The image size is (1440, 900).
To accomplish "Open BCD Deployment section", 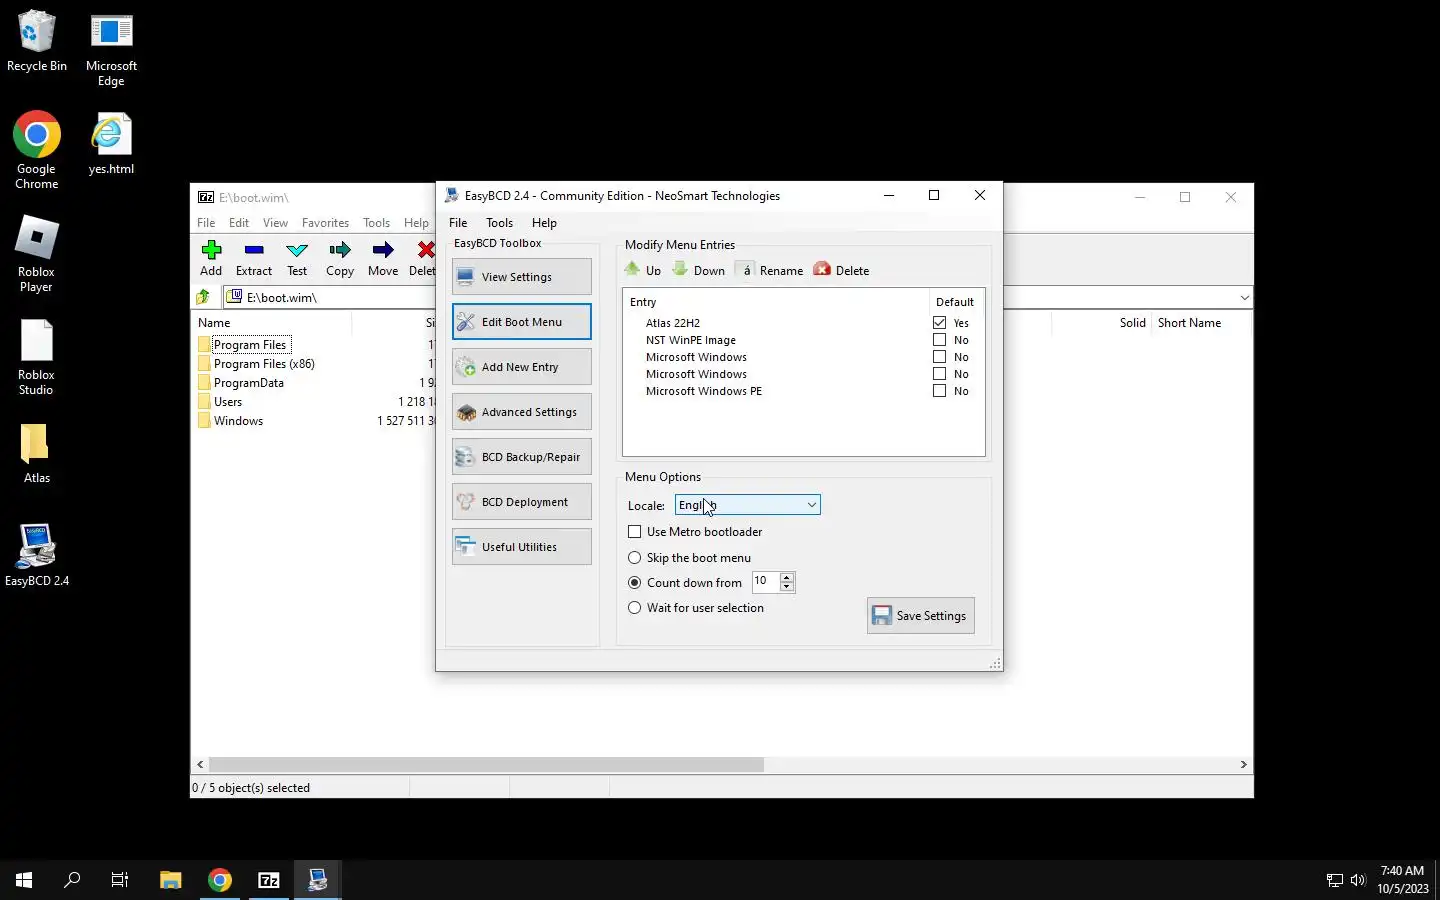I will pos(521,502).
